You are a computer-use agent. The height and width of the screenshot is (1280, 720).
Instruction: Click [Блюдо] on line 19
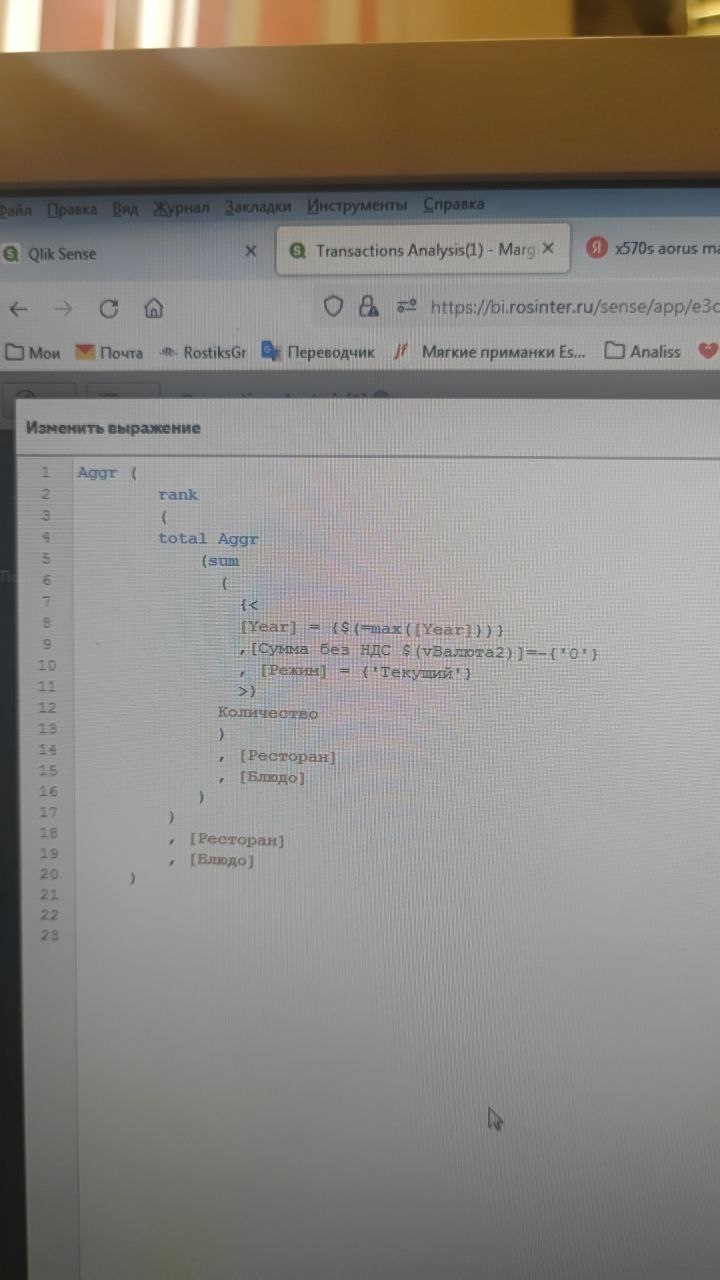click(x=222, y=860)
